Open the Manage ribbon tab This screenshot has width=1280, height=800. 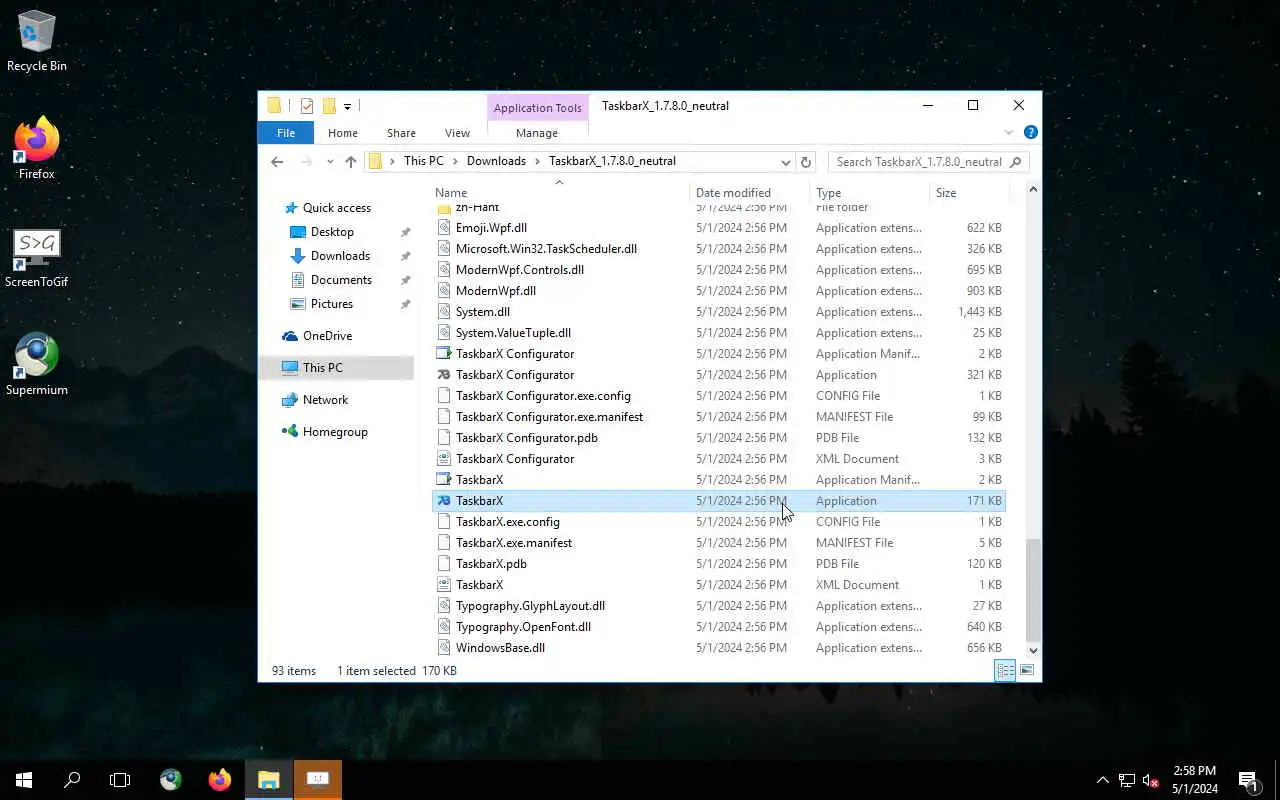click(537, 133)
